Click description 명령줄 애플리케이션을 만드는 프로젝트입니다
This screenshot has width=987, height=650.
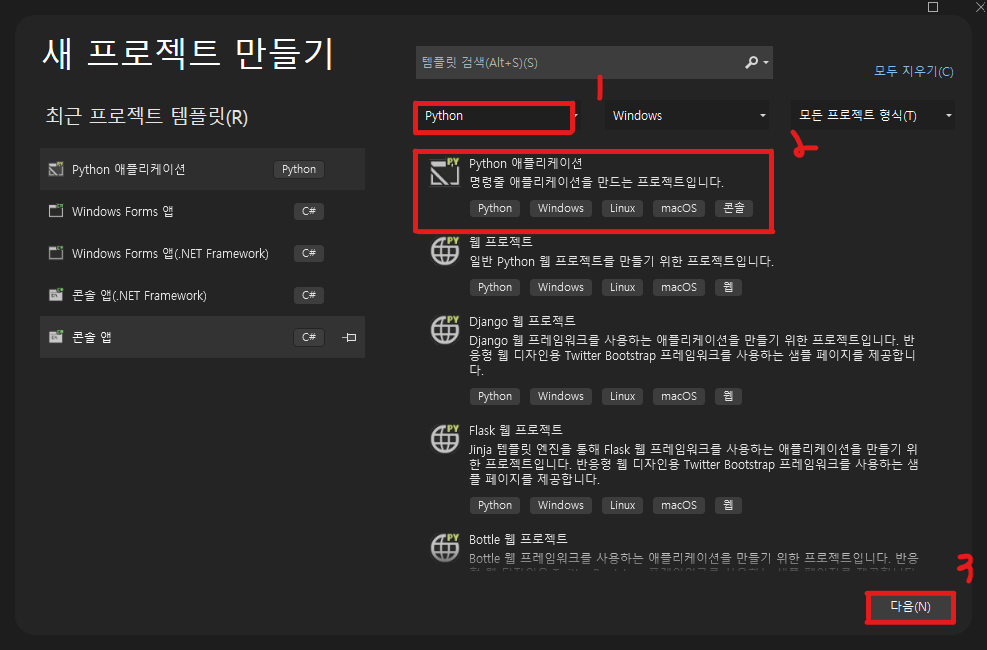pyautogui.click(x=597, y=182)
